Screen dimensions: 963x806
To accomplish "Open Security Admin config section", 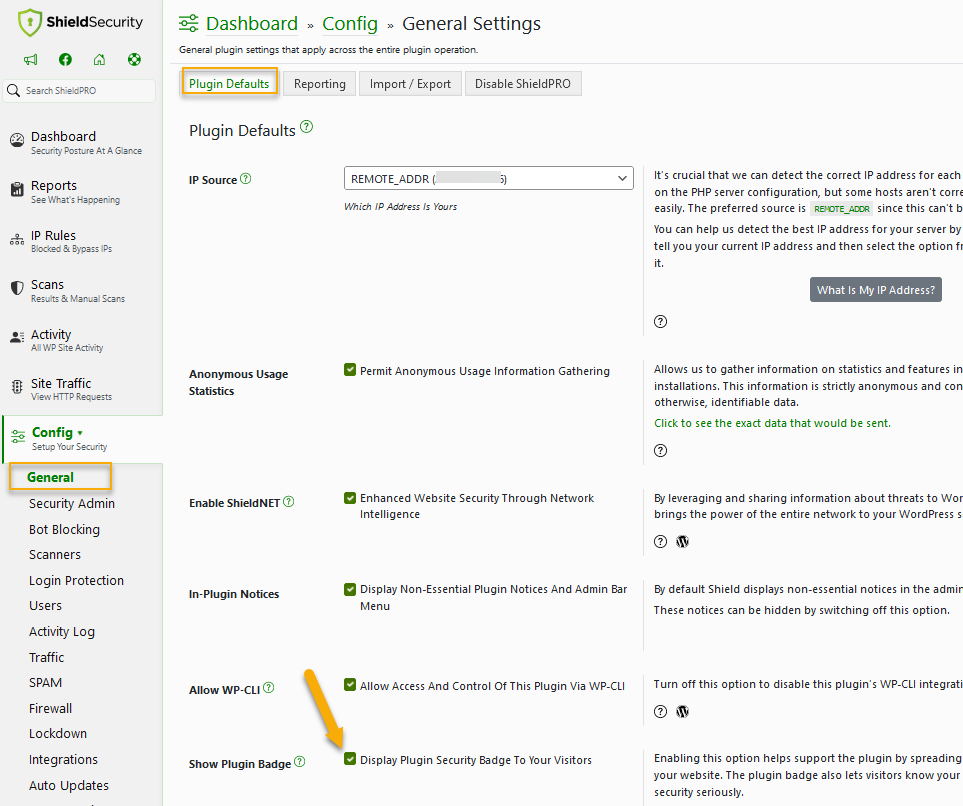I will (x=72, y=504).
